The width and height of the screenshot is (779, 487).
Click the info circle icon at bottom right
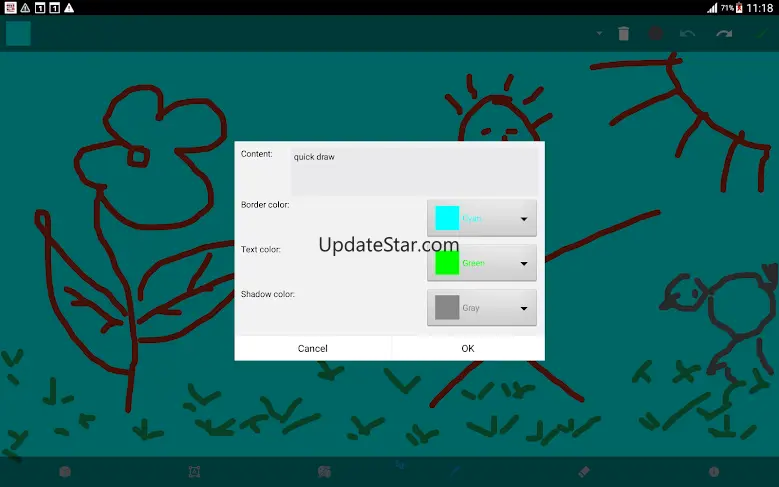coord(714,472)
